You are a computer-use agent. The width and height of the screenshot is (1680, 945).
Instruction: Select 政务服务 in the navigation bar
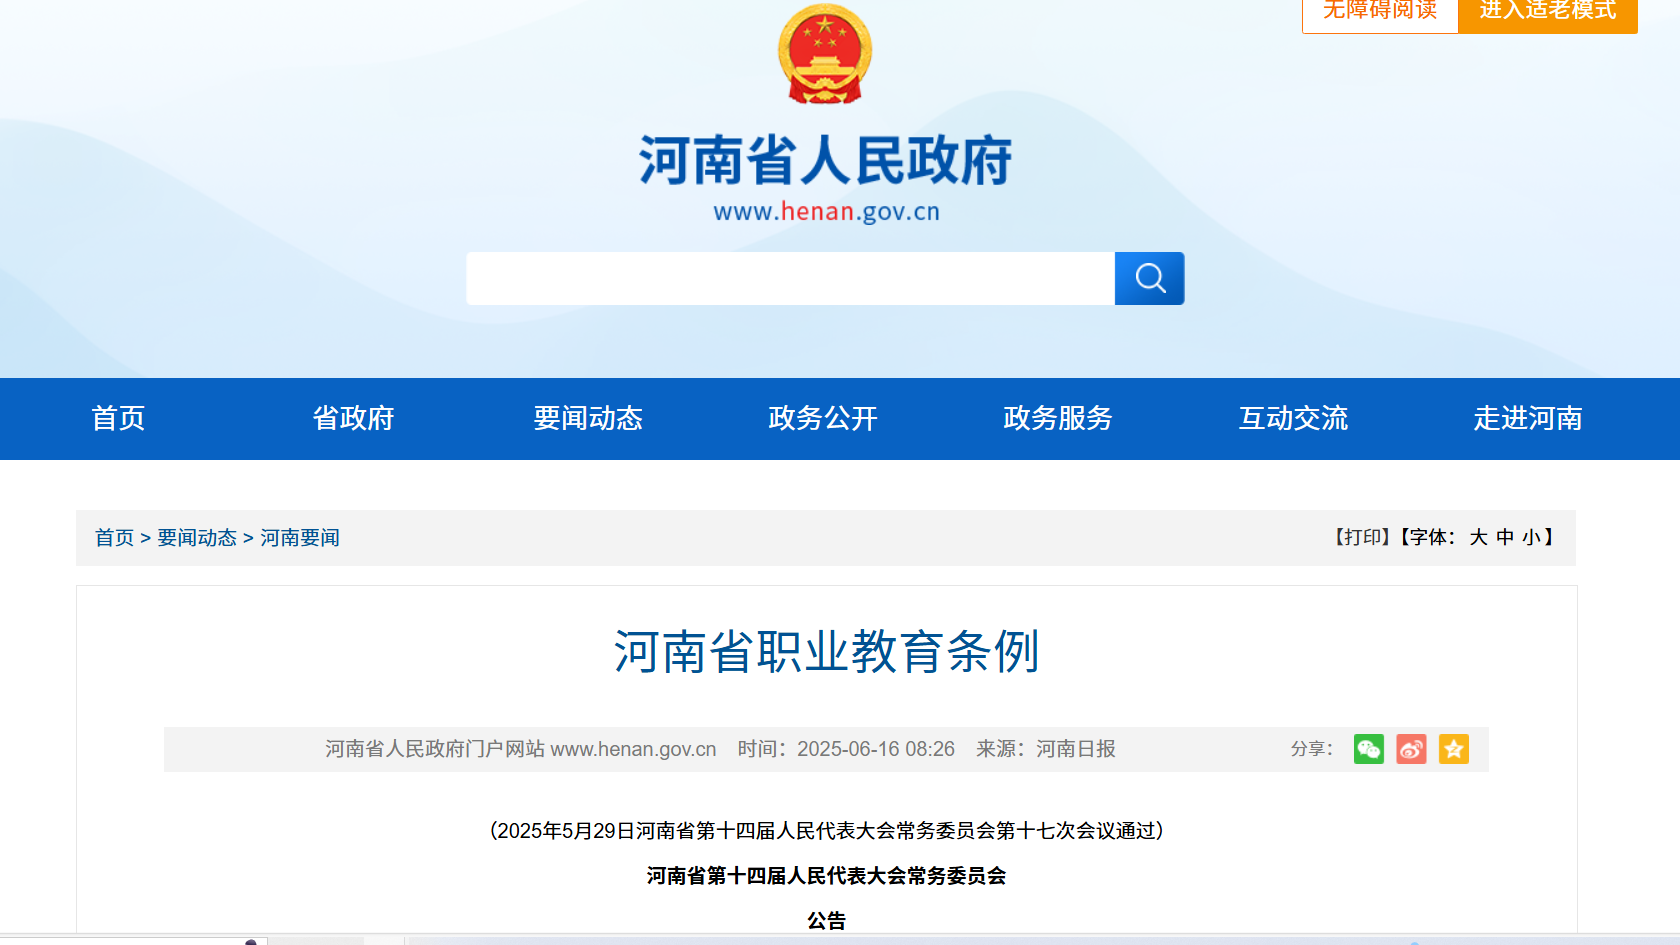[x=1058, y=418]
